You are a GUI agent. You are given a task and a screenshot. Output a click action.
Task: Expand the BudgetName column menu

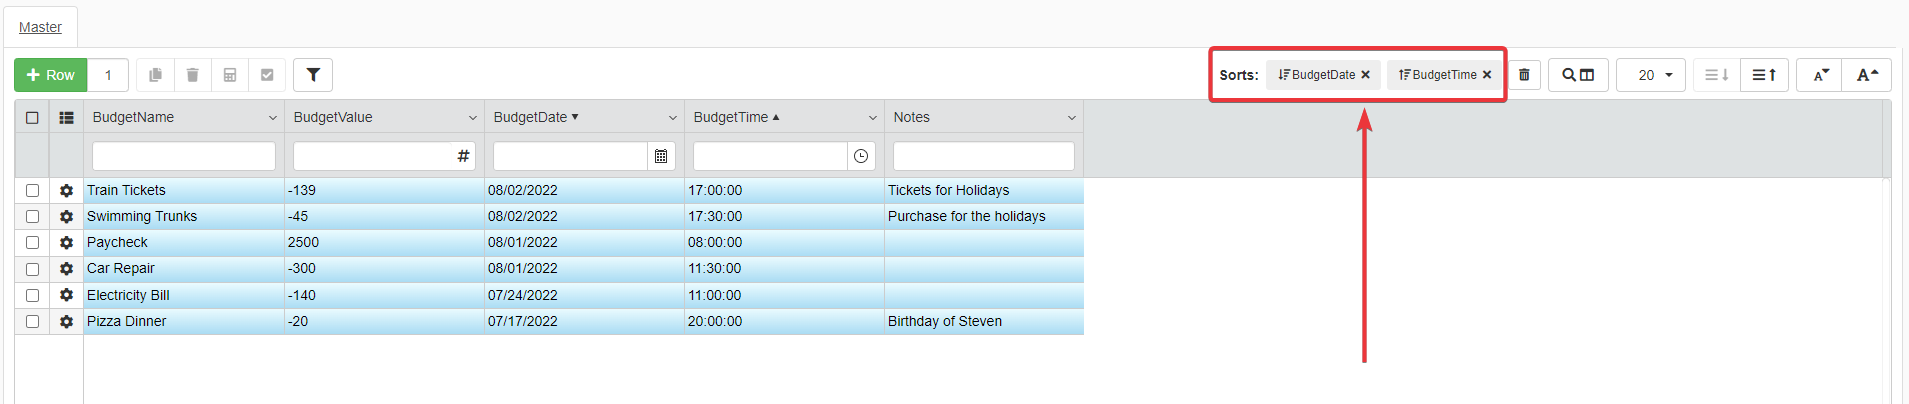coord(272,118)
